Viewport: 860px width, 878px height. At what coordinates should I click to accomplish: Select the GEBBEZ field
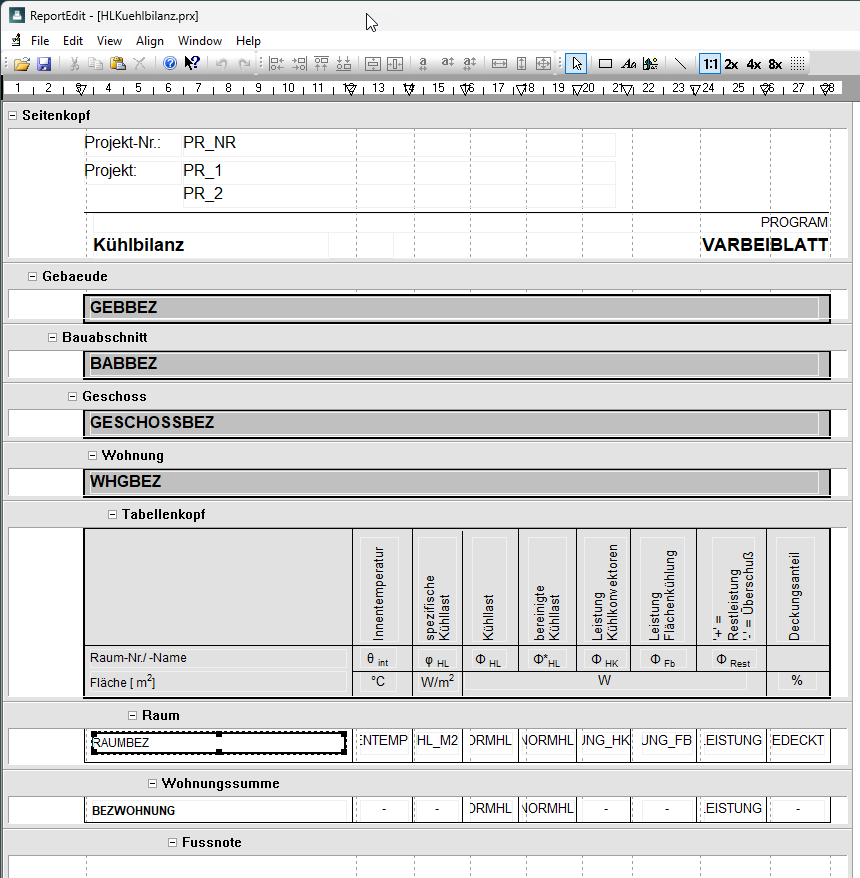pyautogui.click(x=455, y=307)
